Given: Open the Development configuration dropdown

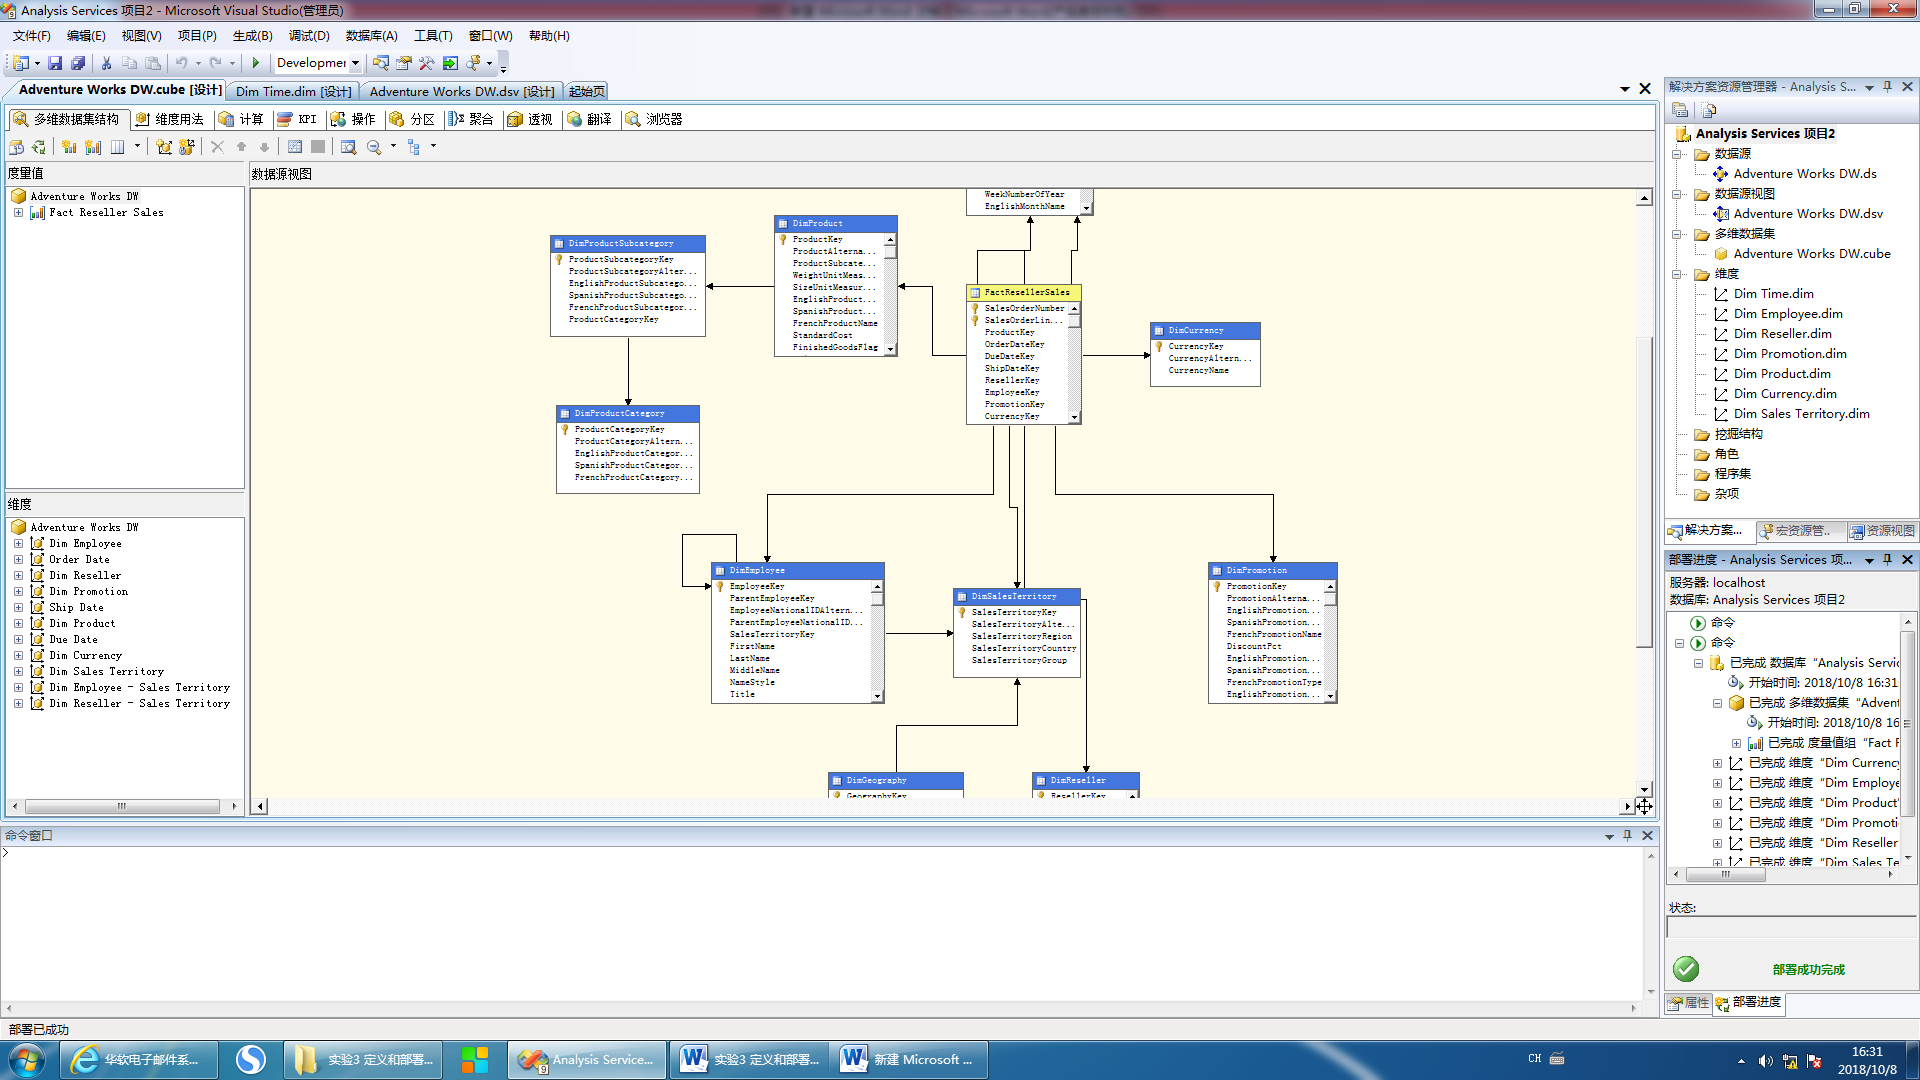Looking at the screenshot, I should coord(356,62).
